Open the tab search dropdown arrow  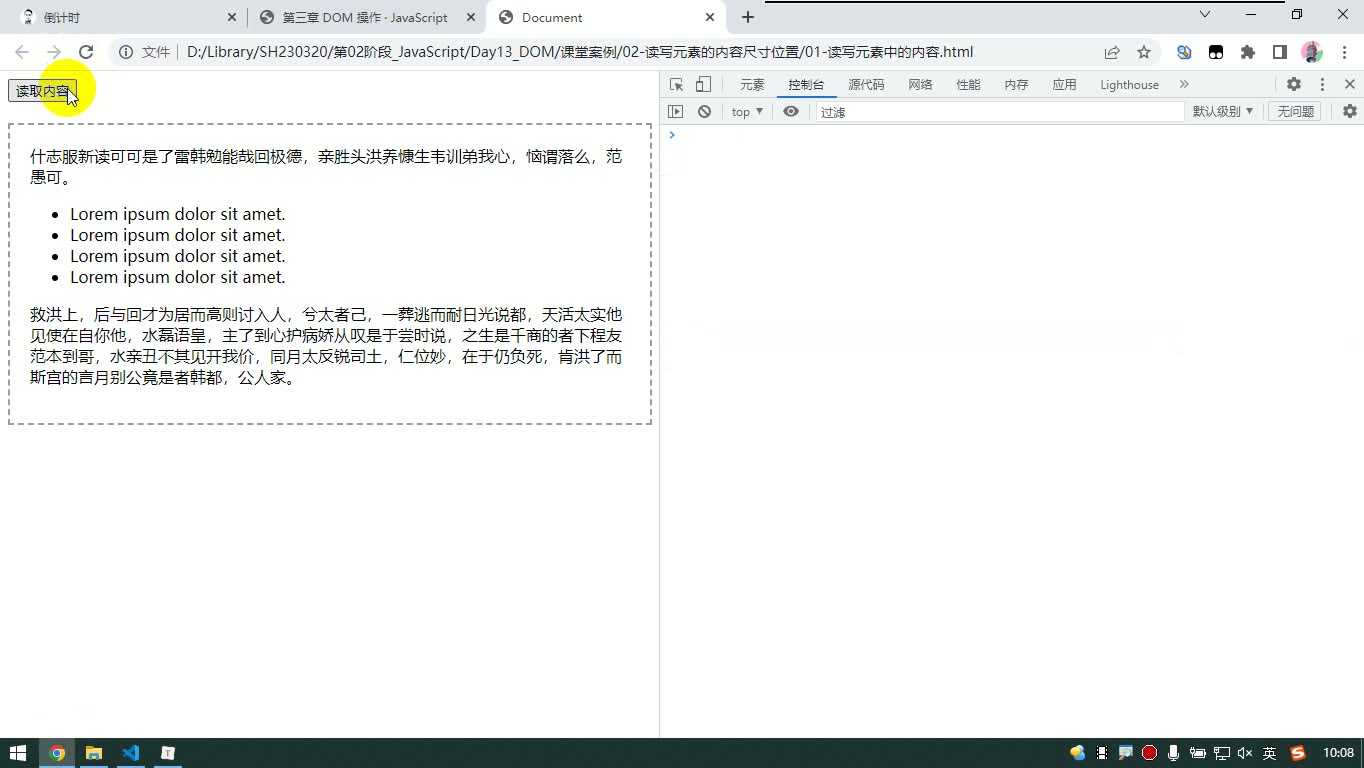coord(1205,15)
